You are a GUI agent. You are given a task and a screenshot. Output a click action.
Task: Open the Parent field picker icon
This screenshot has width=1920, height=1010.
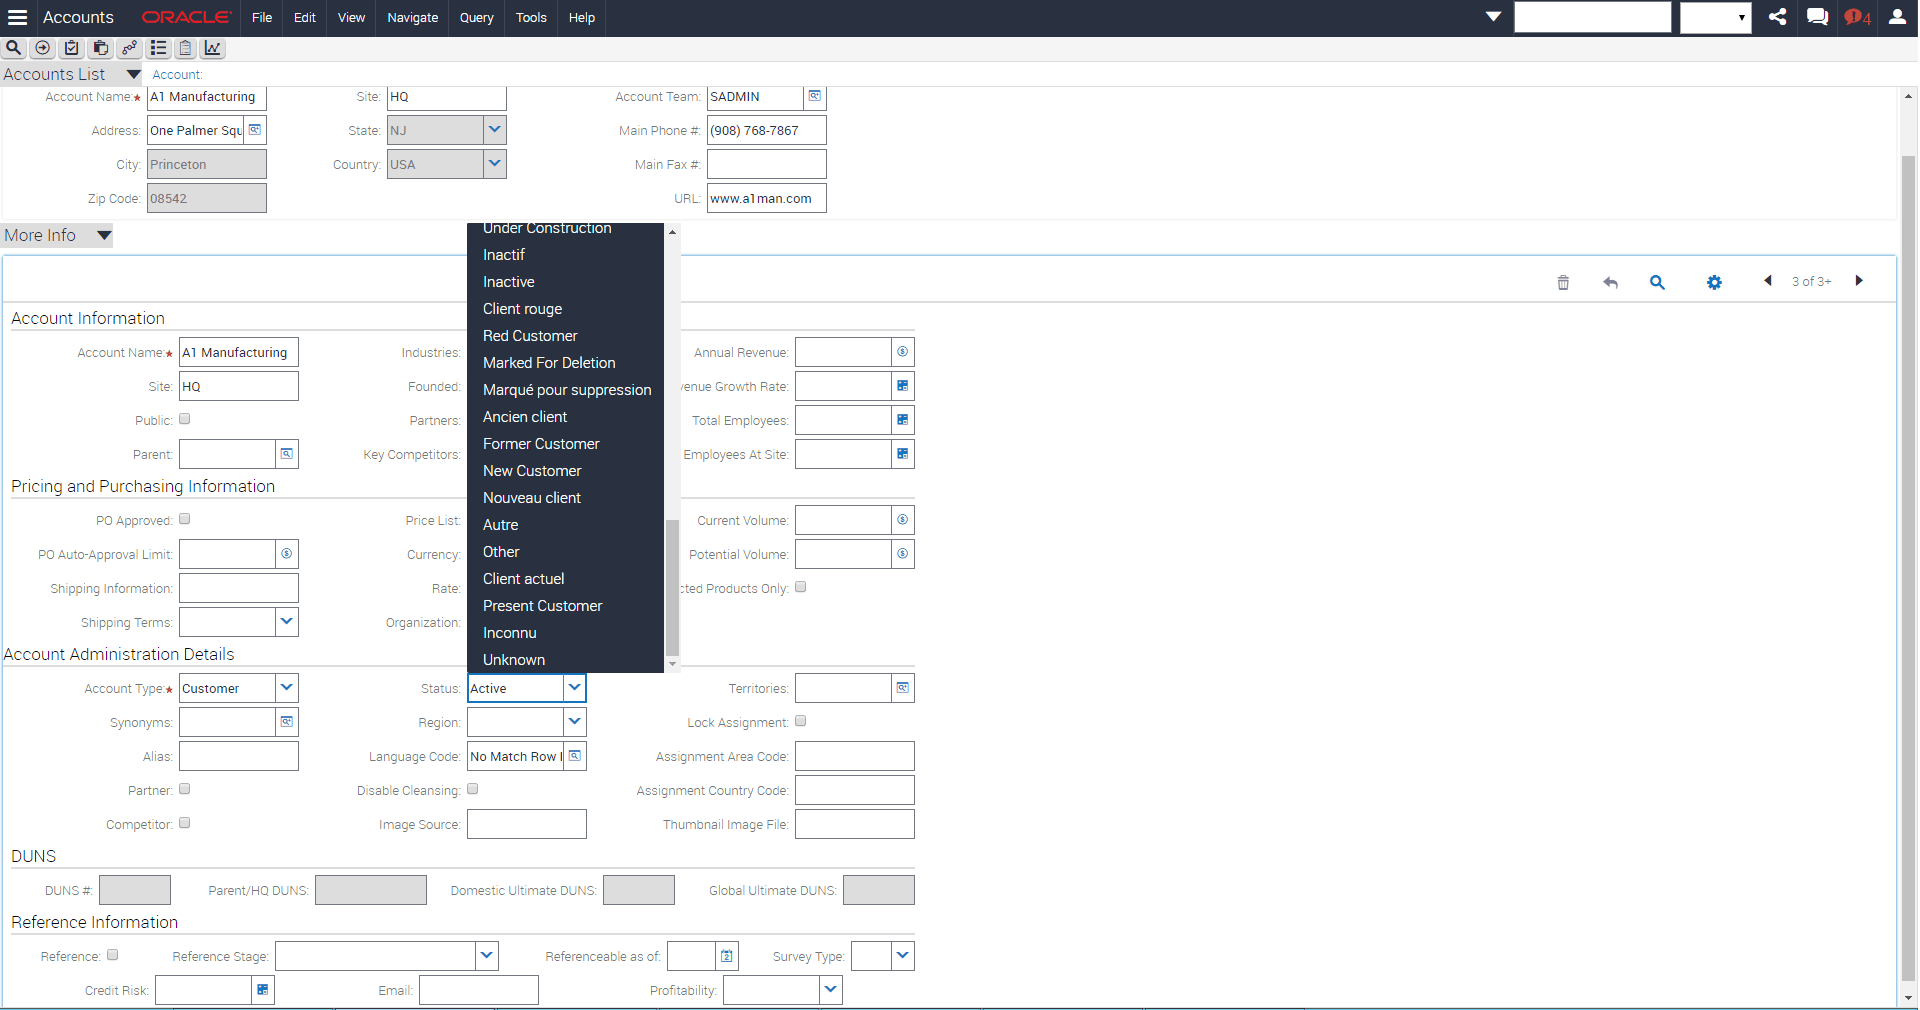pos(287,454)
